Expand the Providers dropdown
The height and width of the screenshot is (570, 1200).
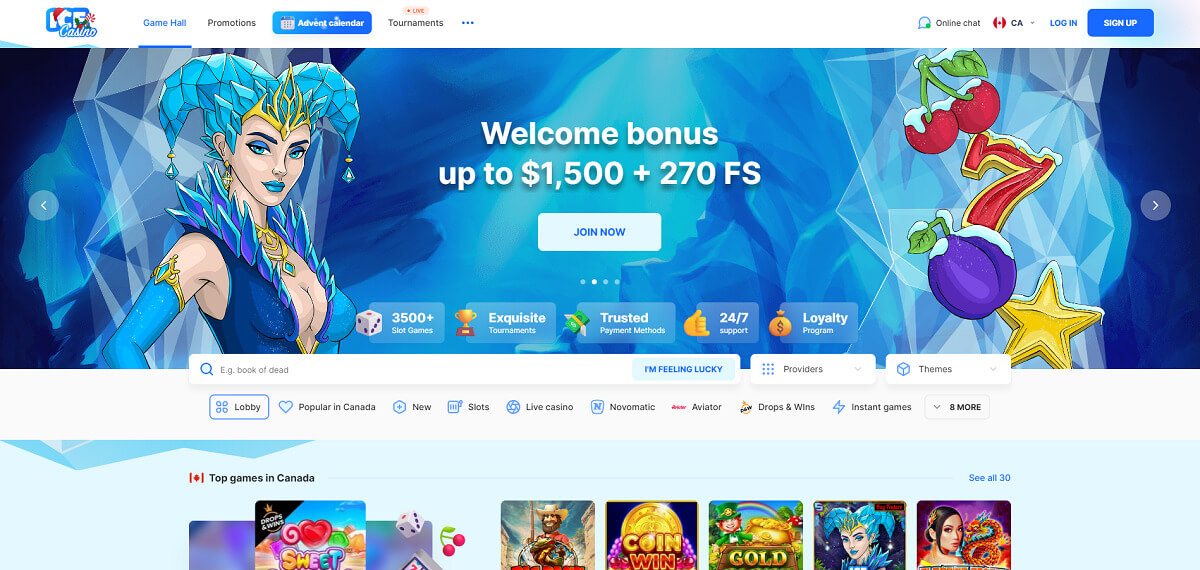[x=813, y=369]
